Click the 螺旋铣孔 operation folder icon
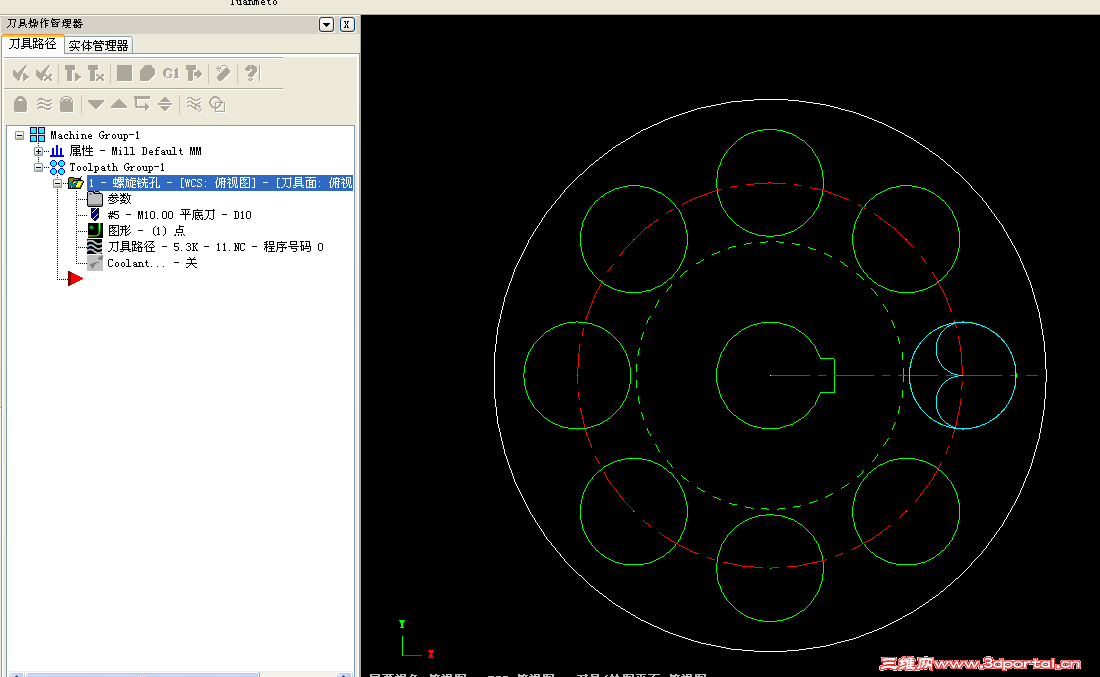The width and height of the screenshot is (1100, 677). 76,183
